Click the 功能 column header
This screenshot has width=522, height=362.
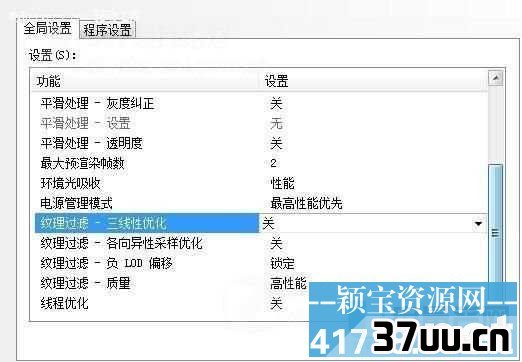tap(146, 81)
